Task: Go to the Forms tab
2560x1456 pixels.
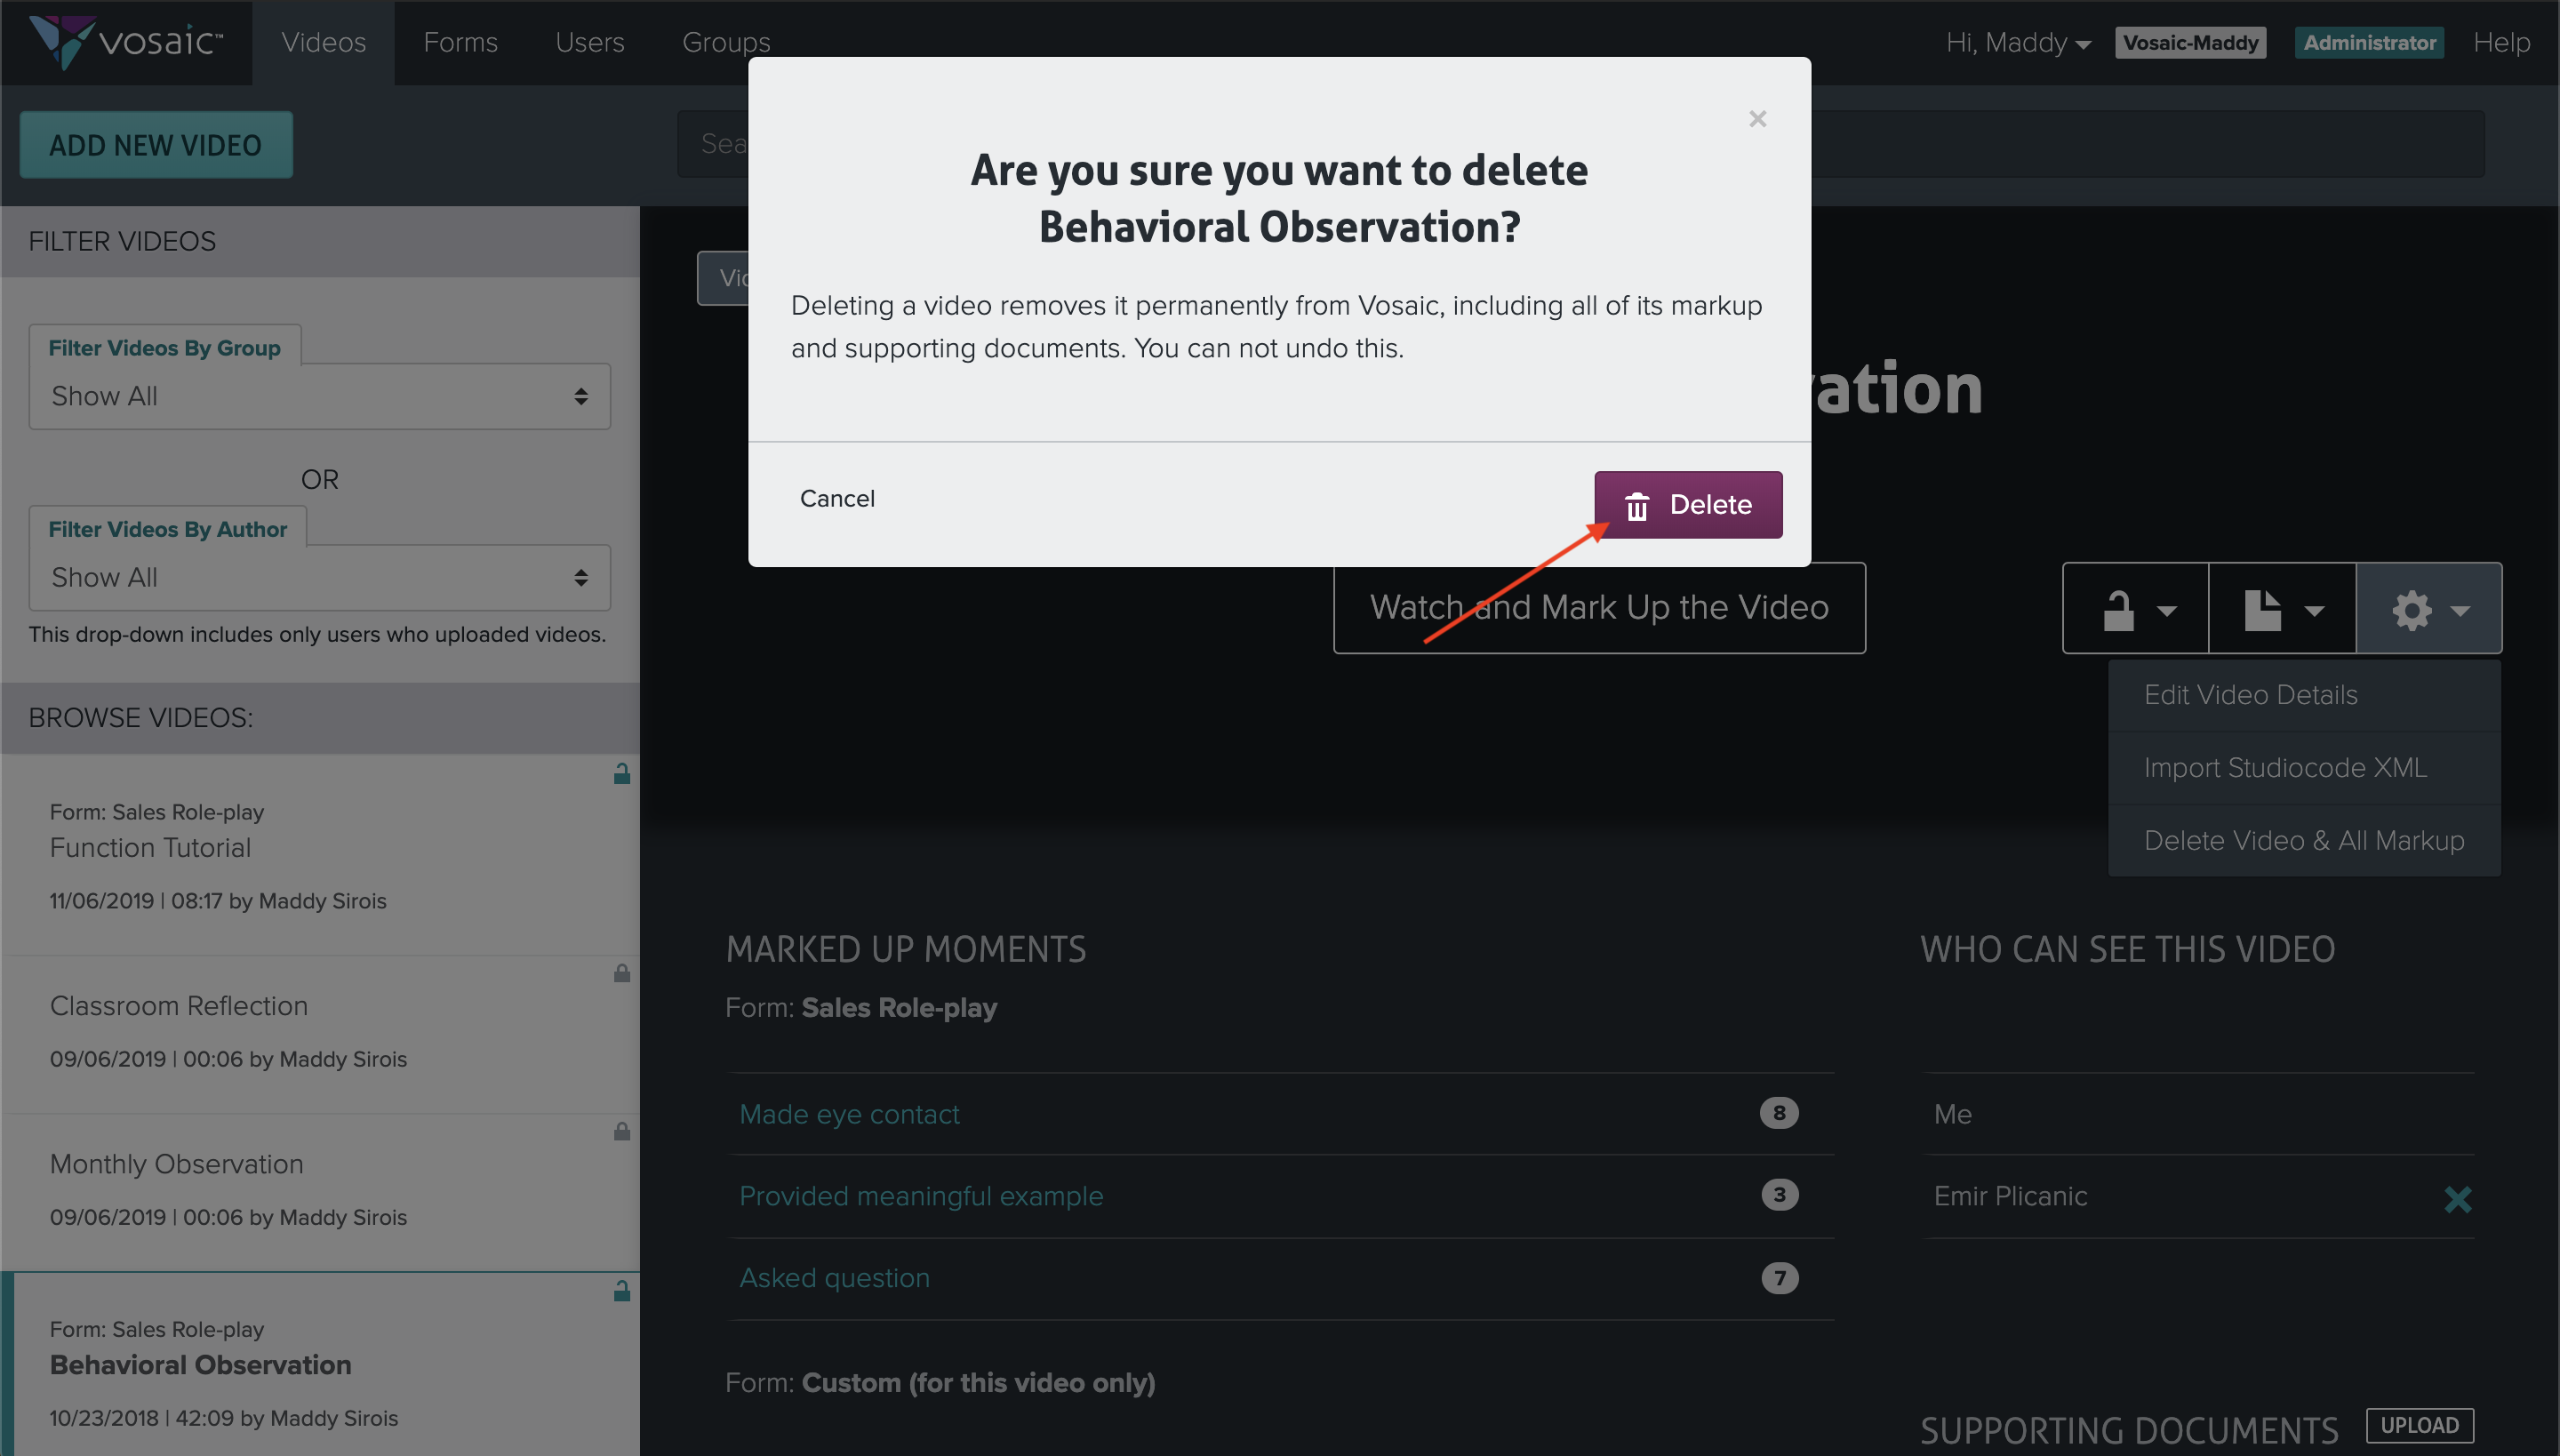Action: (460, 42)
